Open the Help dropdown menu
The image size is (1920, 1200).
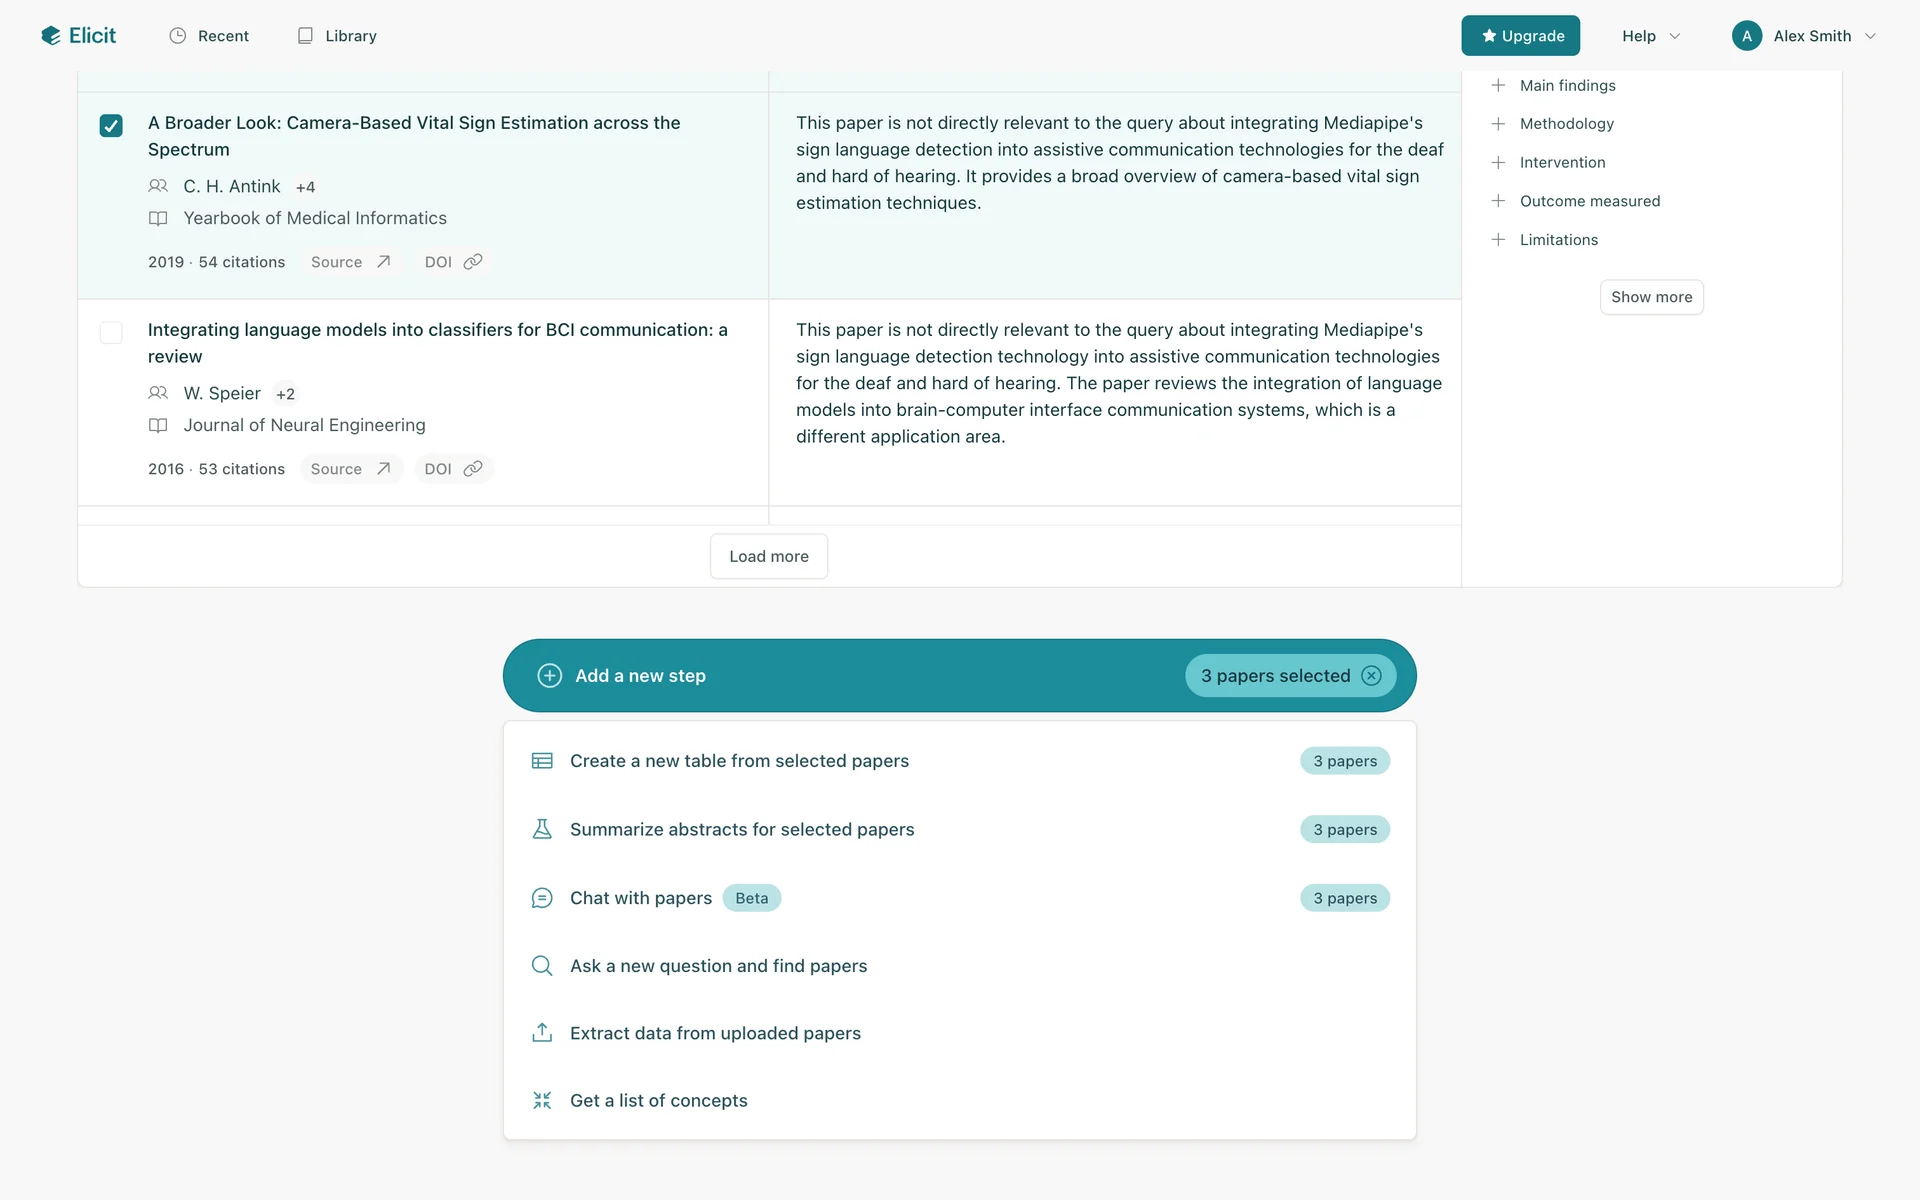pos(1650,36)
